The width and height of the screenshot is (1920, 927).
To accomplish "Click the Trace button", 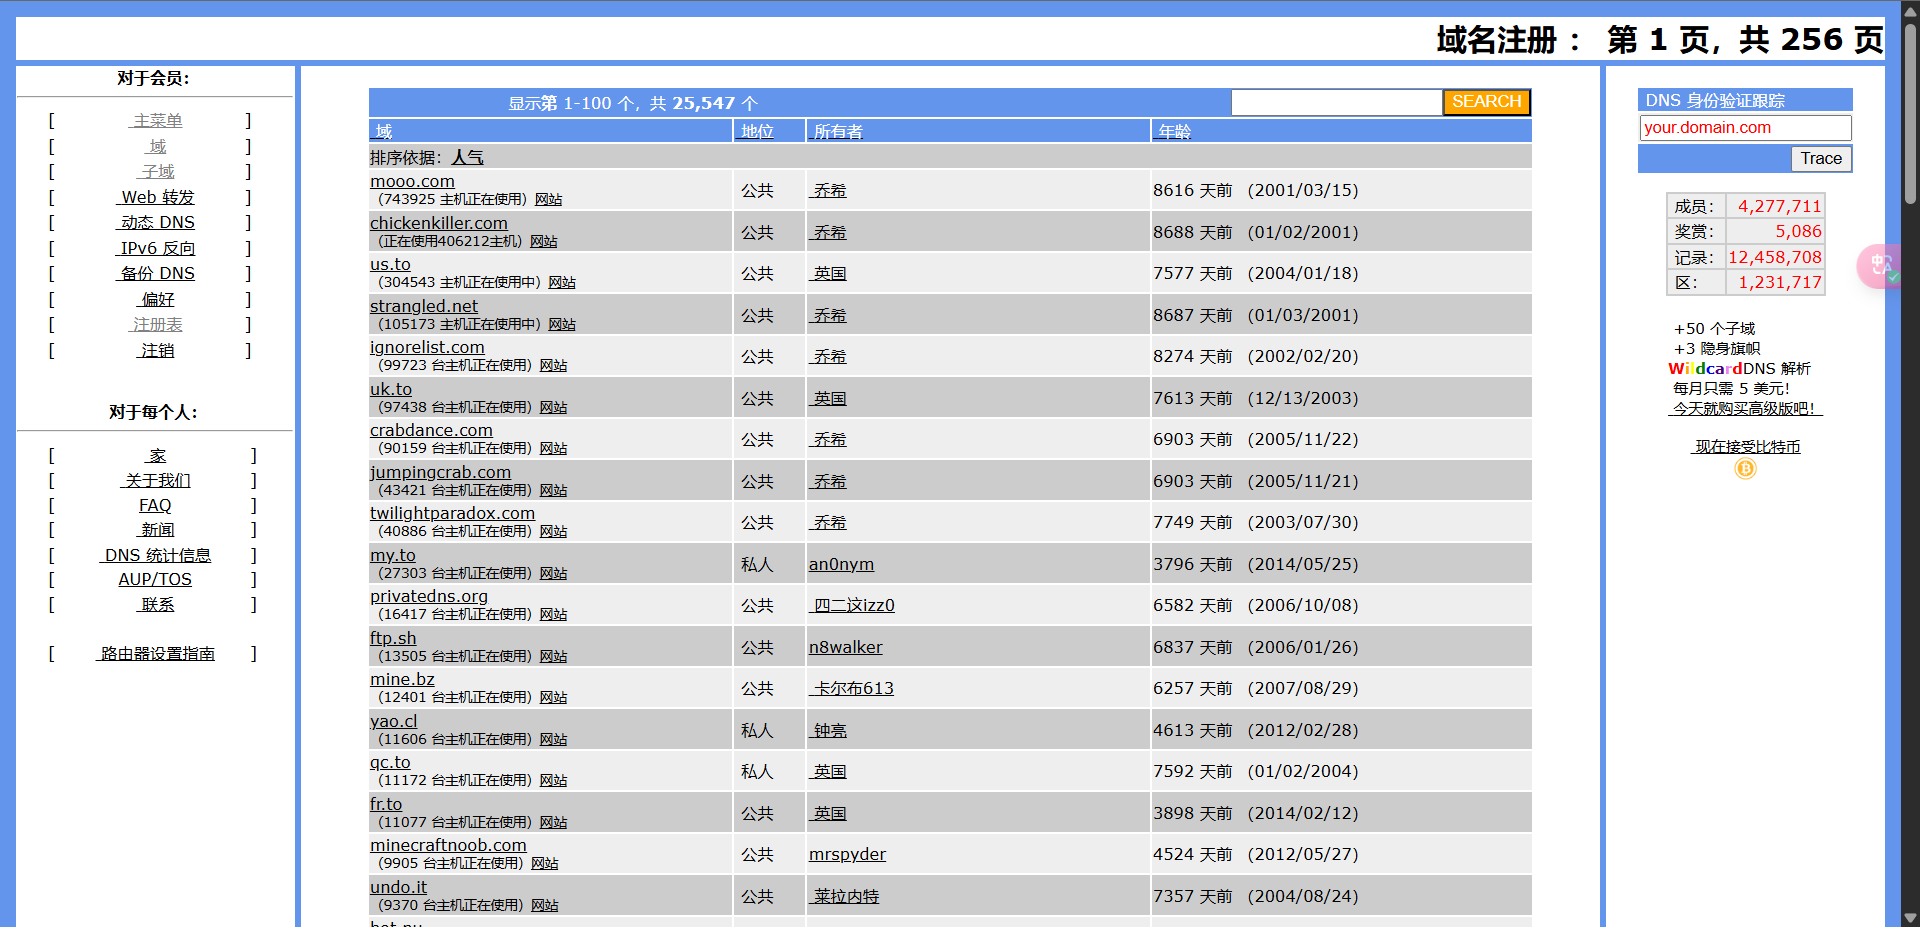I will pyautogui.click(x=1820, y=159).
